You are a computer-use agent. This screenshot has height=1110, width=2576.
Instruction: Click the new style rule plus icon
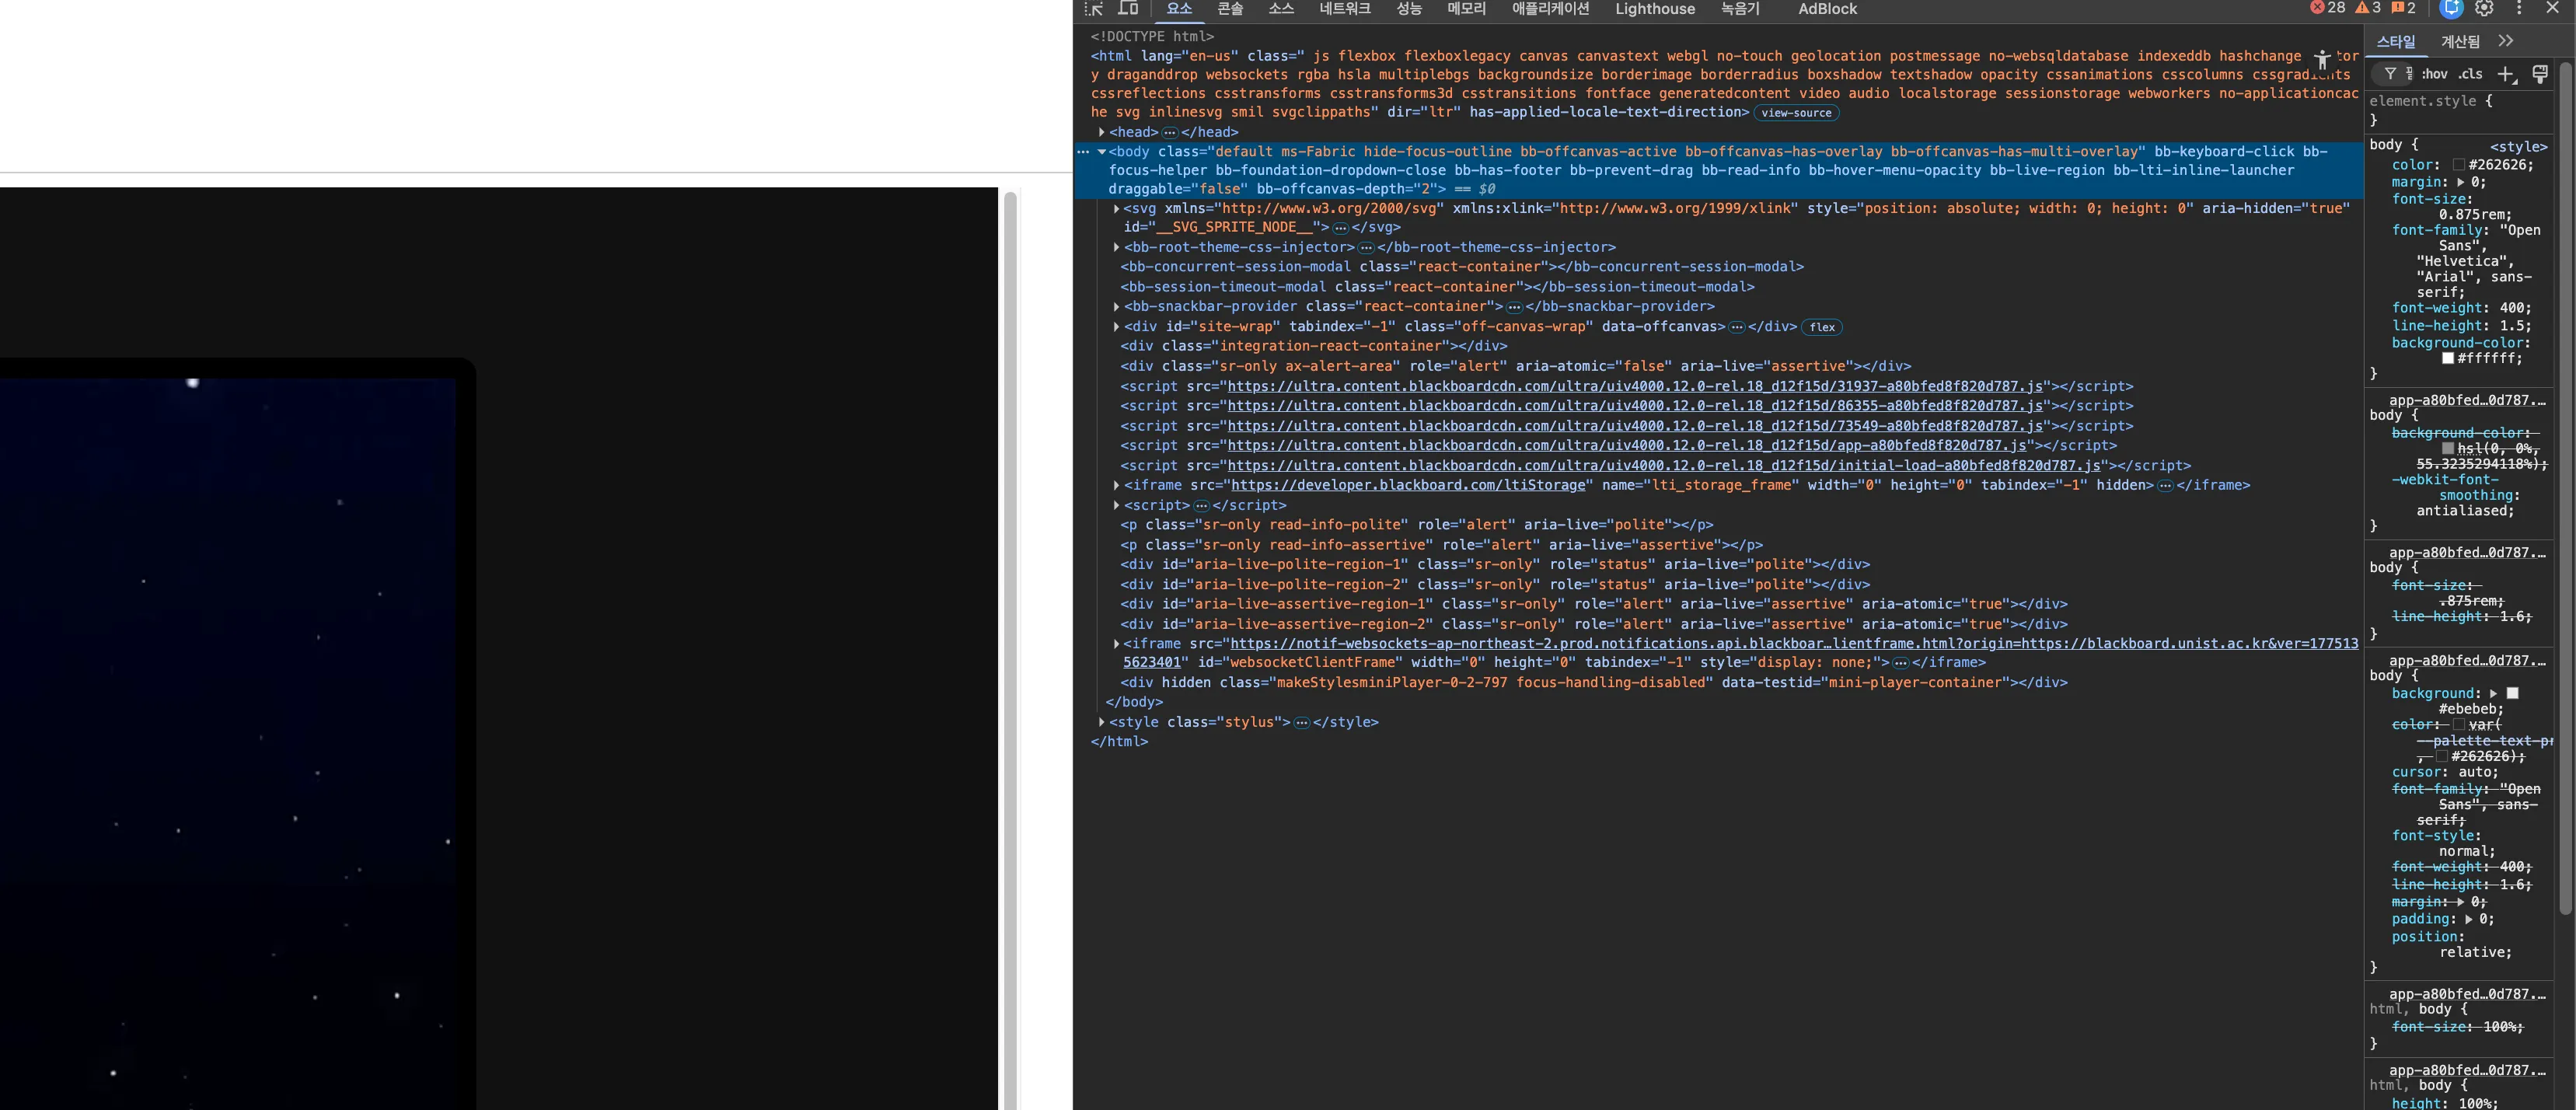point(2506,74)
